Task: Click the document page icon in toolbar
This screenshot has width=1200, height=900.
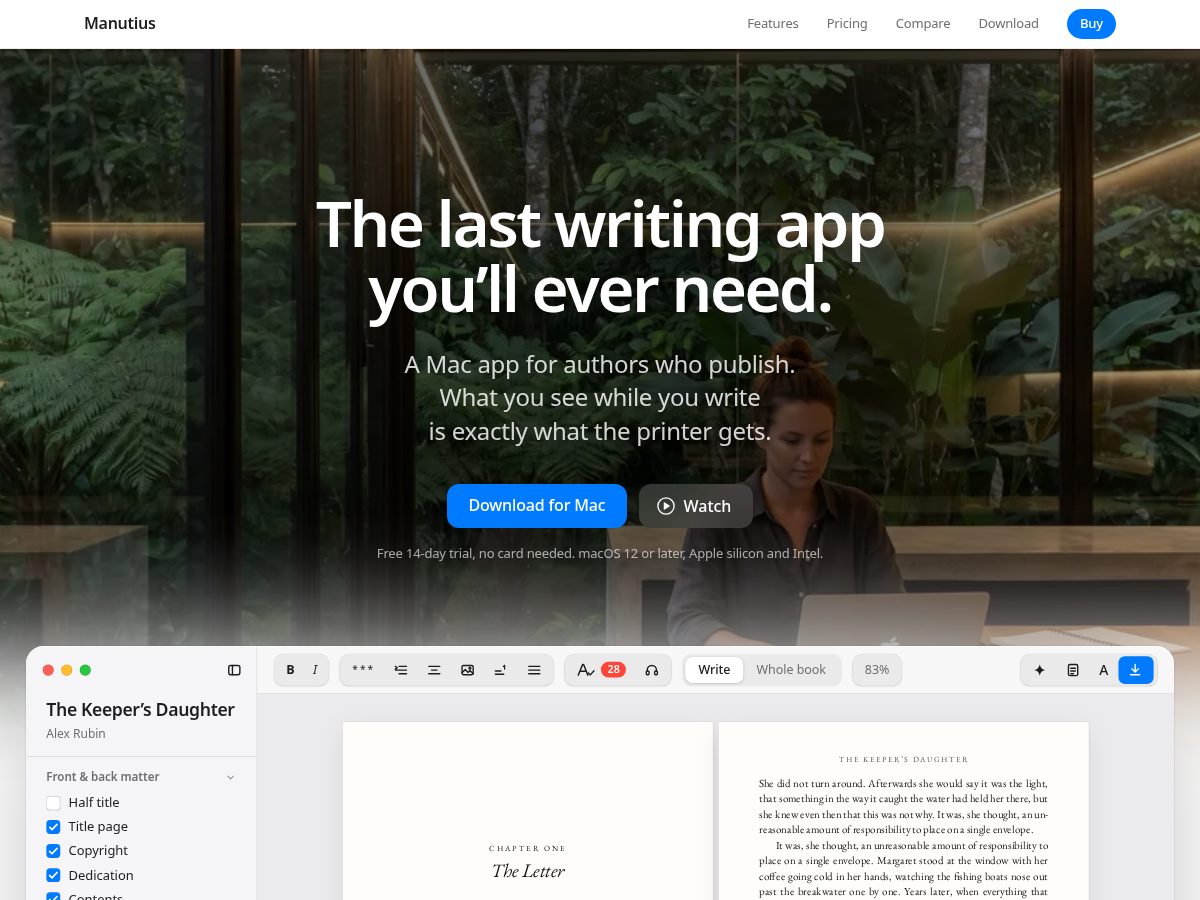Action: click(1073, 670)
